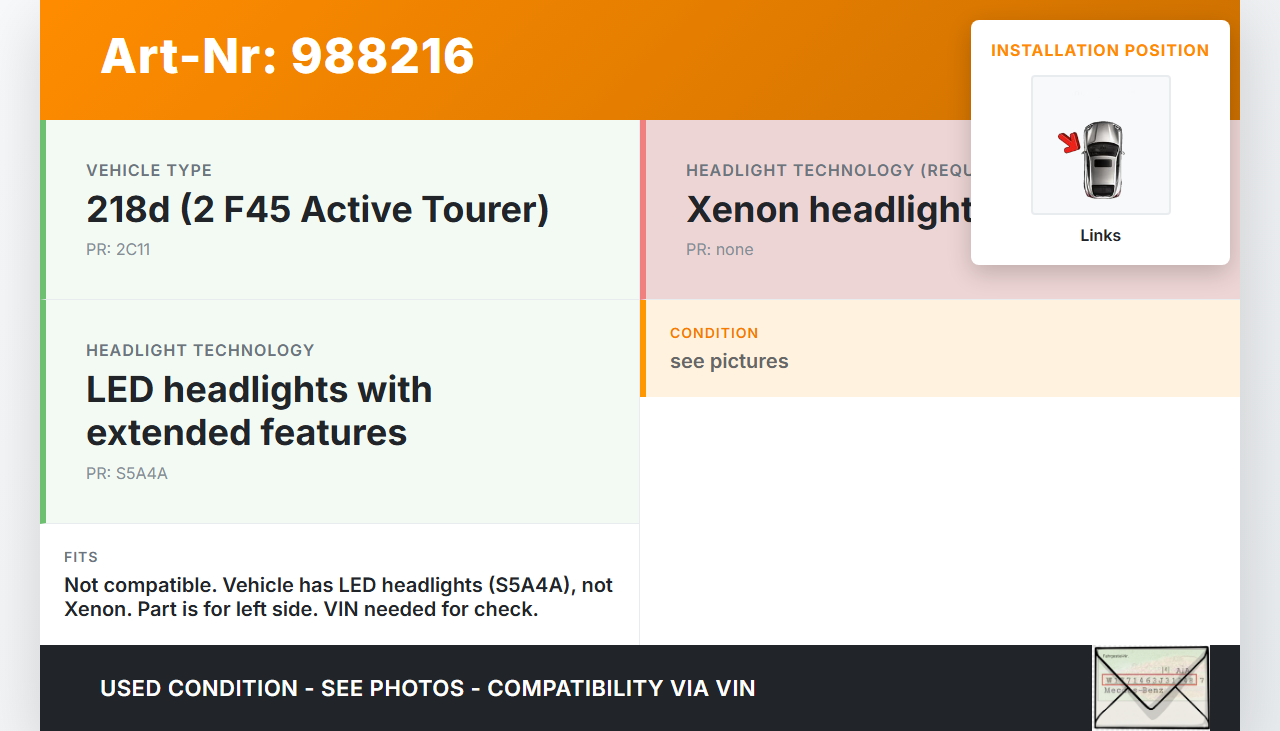Image resolution: width=1280 pixels, height=731 pixels.
Task: Click the VEHICLE TYPE label
Action: 149,170
